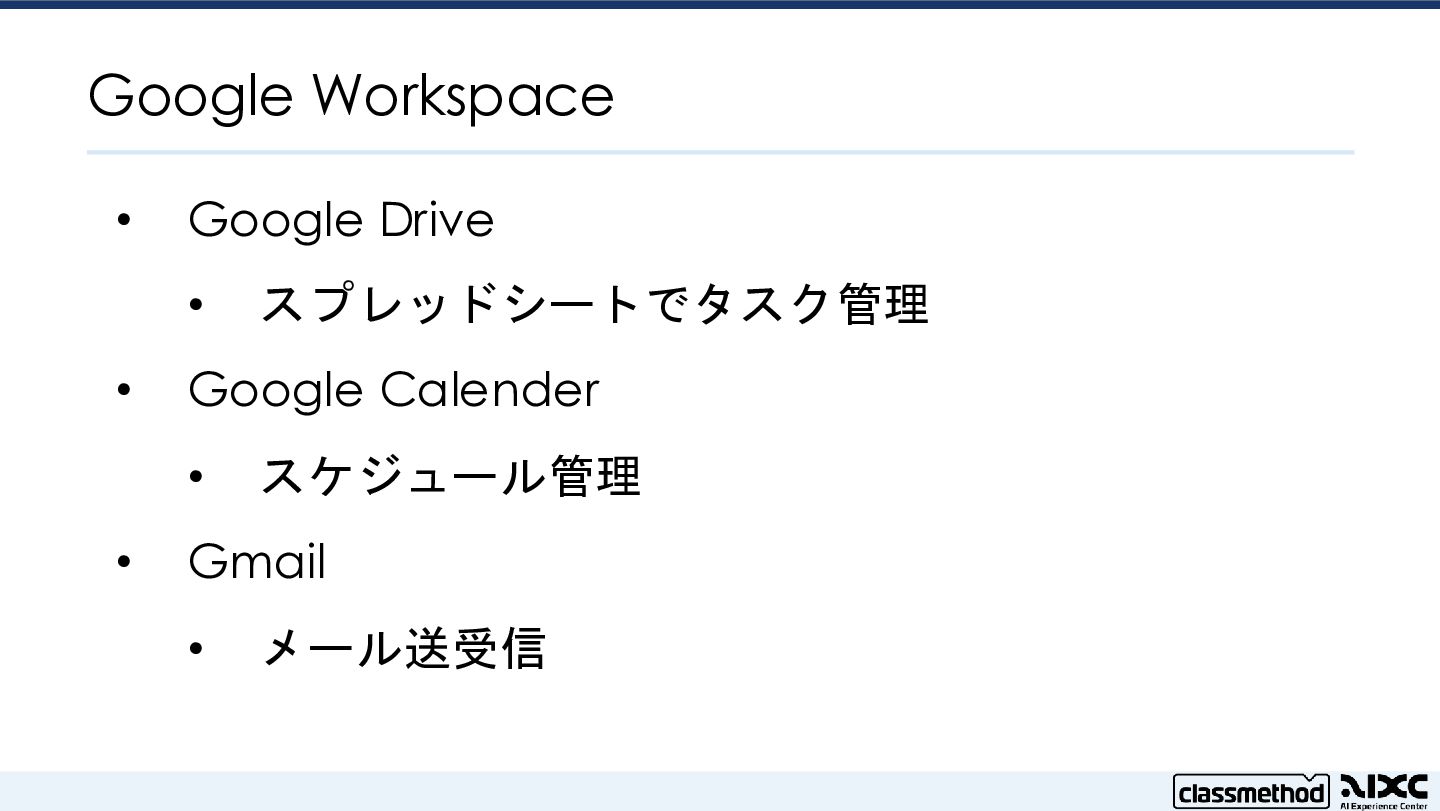Viewport: 1440px width, 811px height.
Task: Select the "スプレッドシートでタスク管理" sub-bullet text
Action: [595, 304]
